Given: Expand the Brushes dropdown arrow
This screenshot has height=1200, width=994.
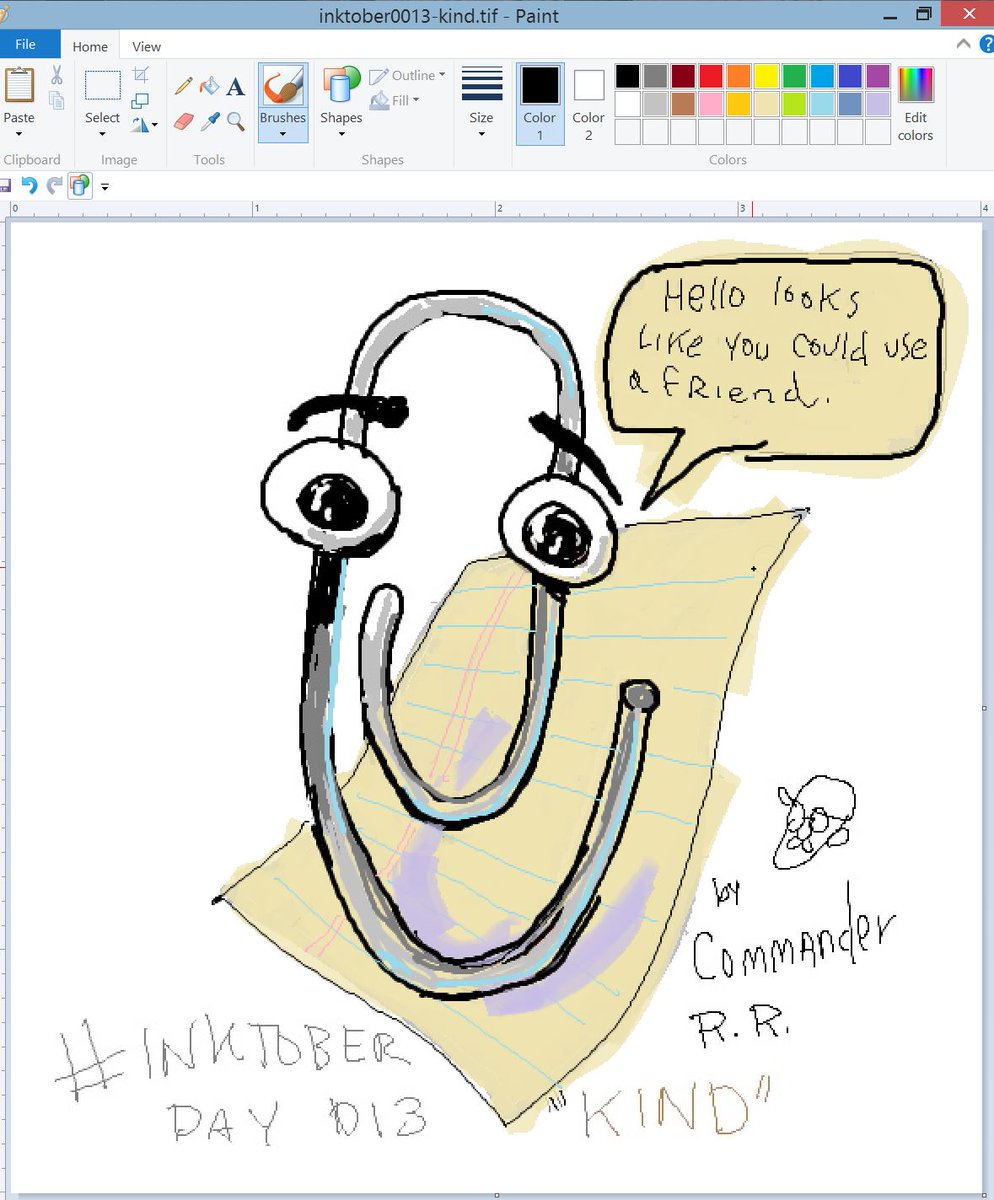Looking at the screenshot, I should coord(283,134).
